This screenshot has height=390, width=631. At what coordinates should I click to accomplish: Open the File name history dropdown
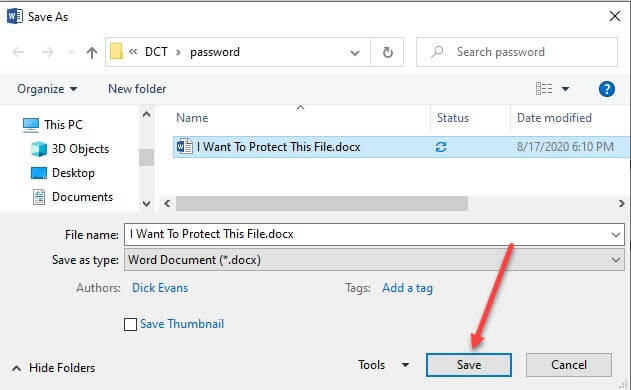pos(615,235)
